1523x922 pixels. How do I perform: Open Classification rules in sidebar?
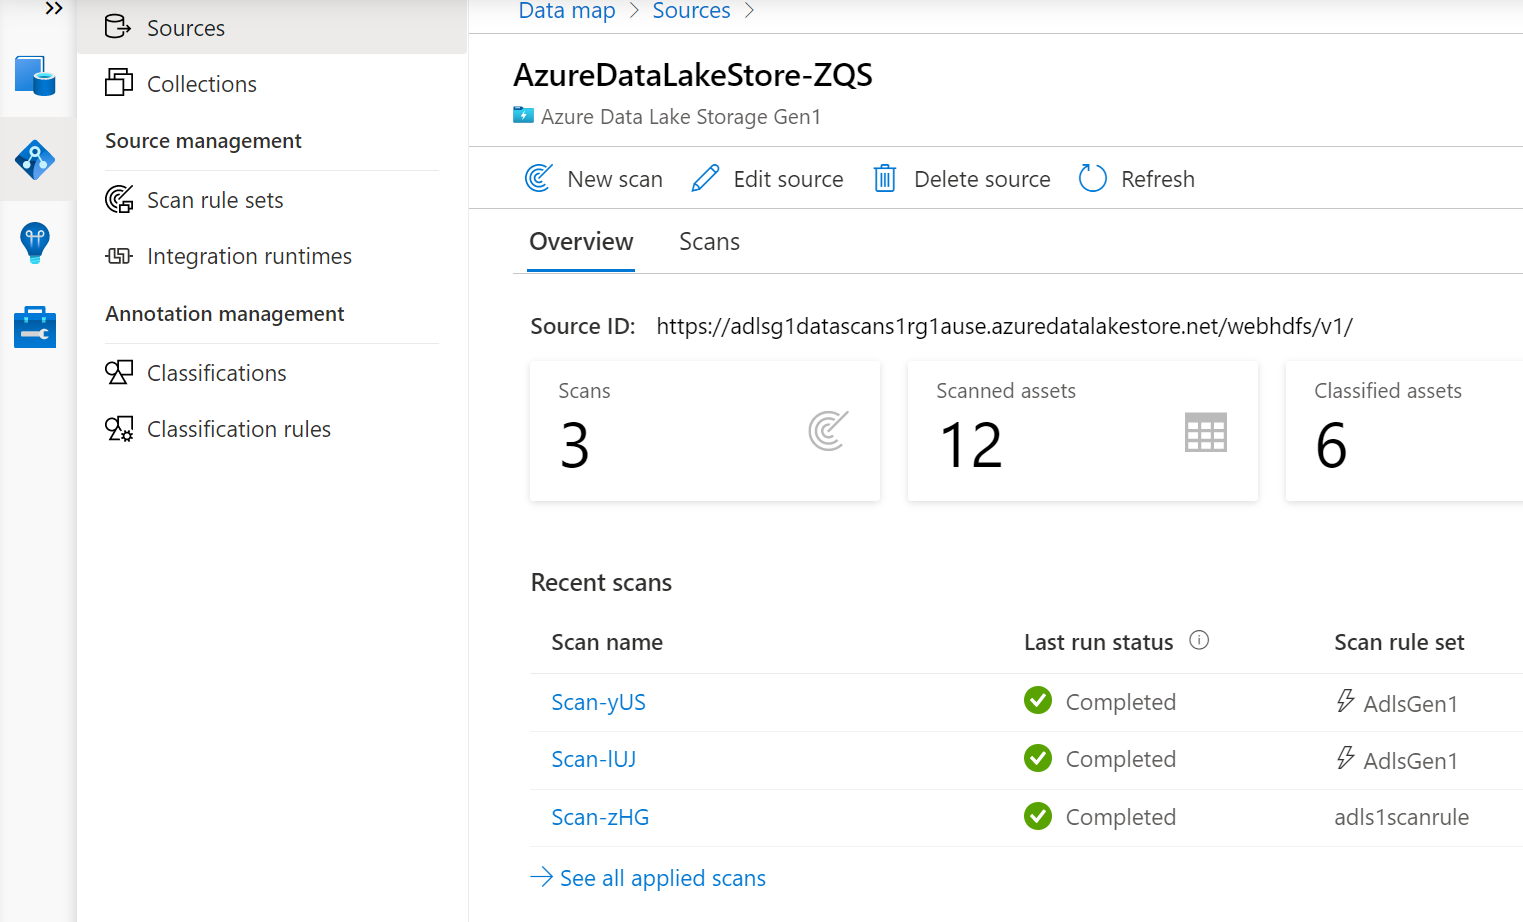[238, 429]
